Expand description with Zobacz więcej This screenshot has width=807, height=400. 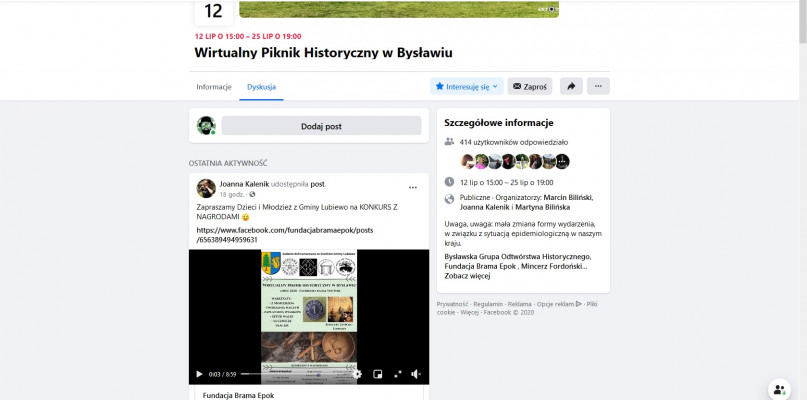point(467,276)
